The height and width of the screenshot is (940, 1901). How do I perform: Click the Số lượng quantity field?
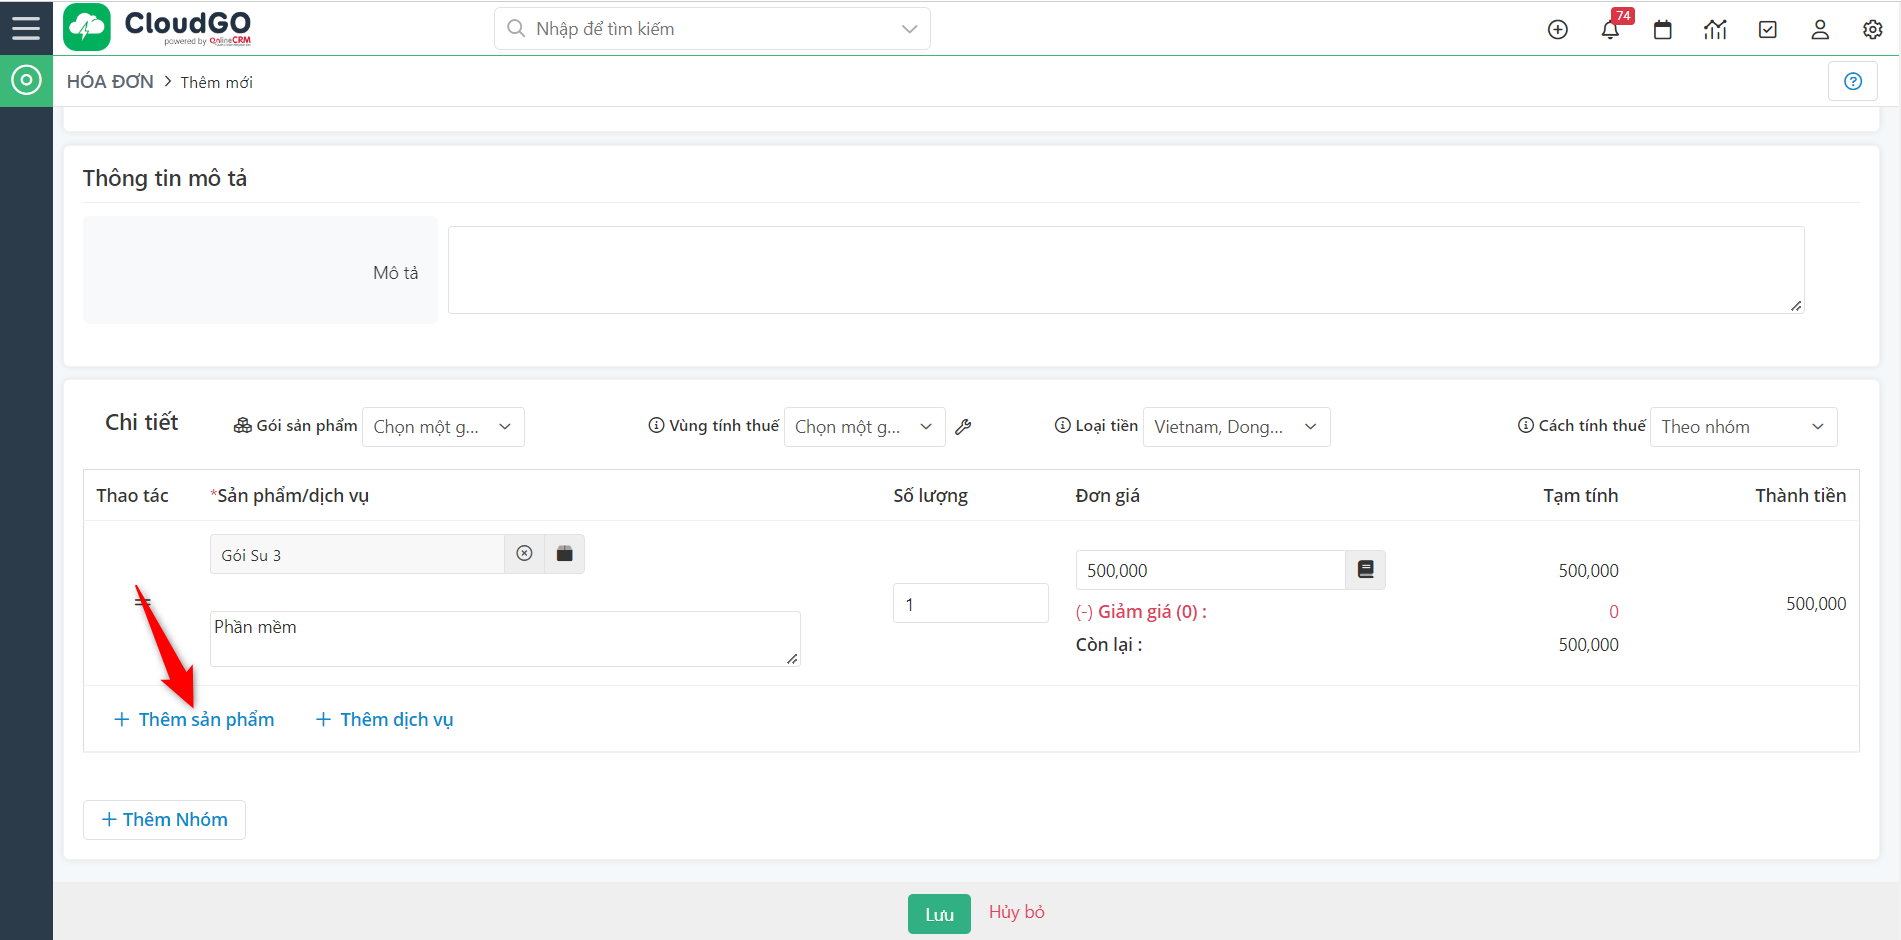coord(969,604)
